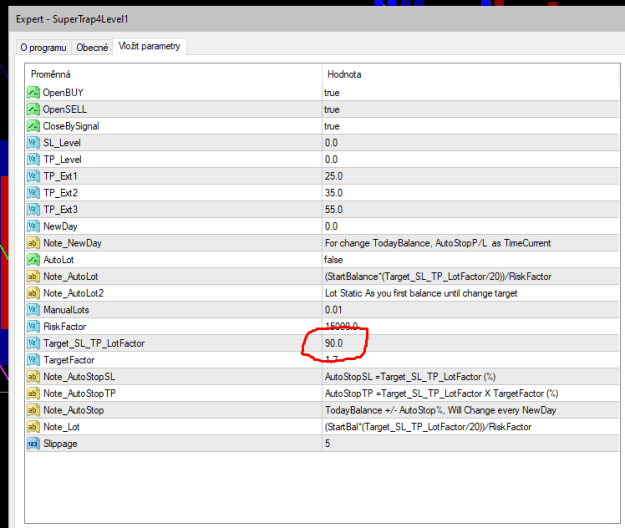Screen dimensions: 625x528
Task: Select the 'Lot Static As you first balance' value
Action: tap(421, 293)
